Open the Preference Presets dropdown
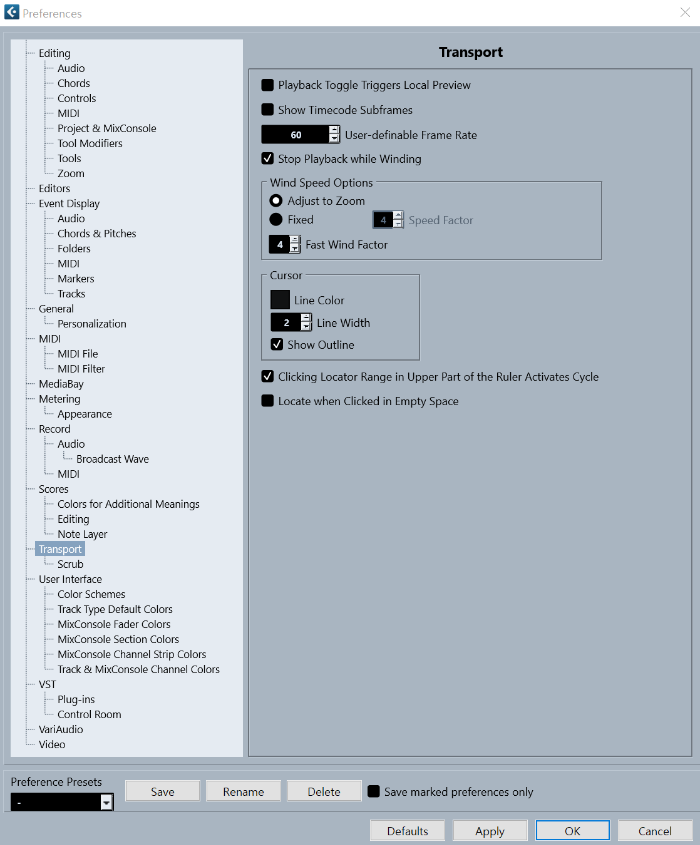The width and height of the screenshot is (700, 845). click(x=107, y=802)
